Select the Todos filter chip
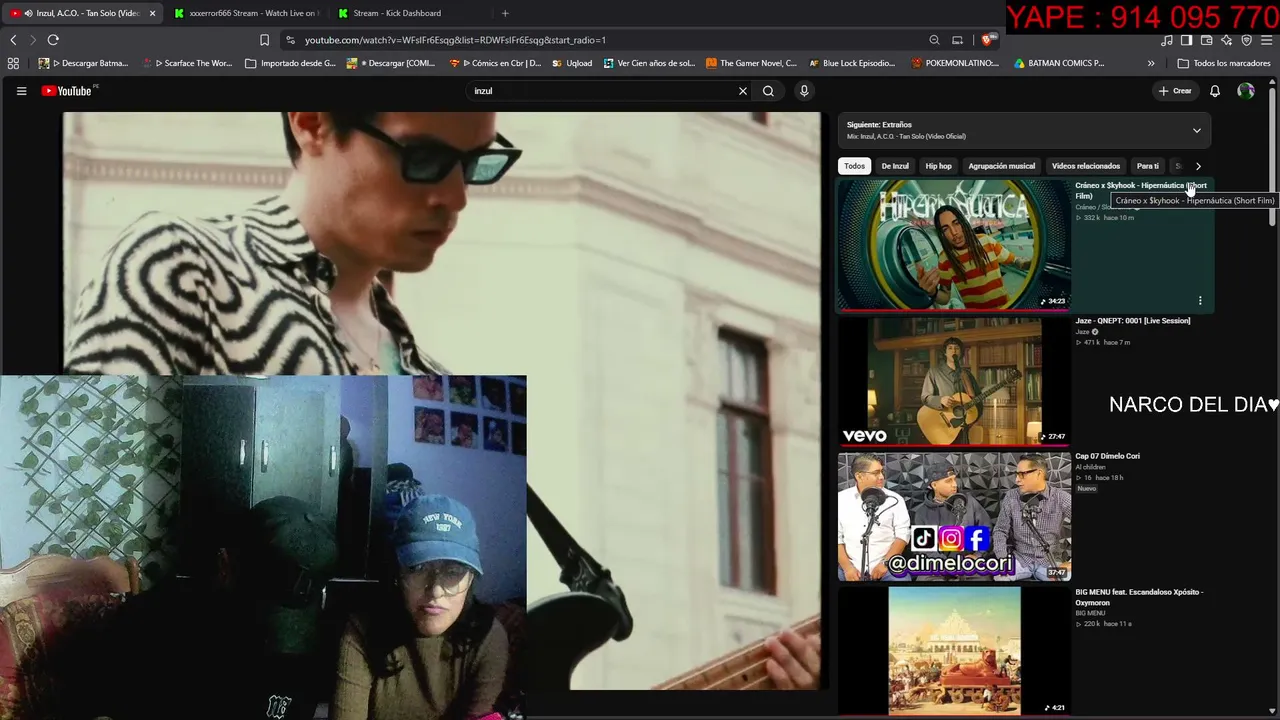1280x720 pixels. pos(854,166)
